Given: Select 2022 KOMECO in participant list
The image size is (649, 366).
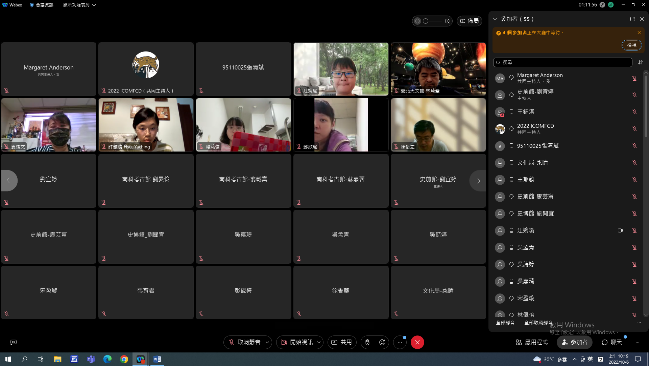Looking at the screenshot, I should pyautogui.click(x=568, y=128).
